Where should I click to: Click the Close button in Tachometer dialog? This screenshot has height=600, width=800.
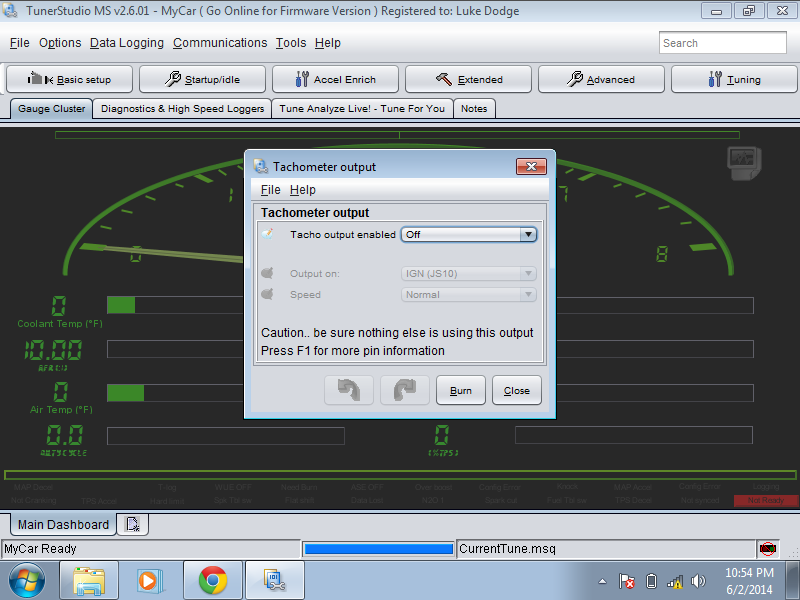(x=516, y=390)
